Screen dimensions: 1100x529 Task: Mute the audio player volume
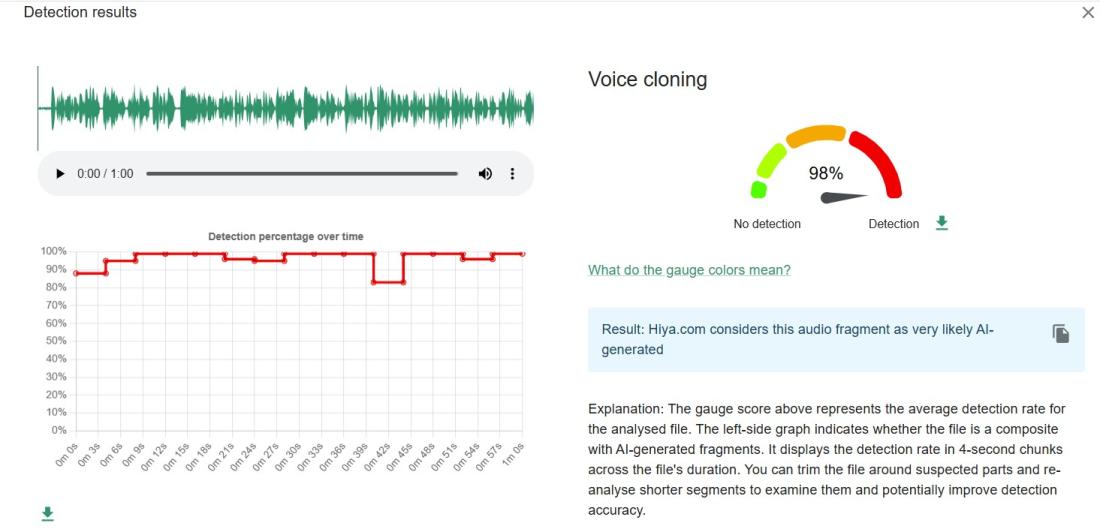[x=485, y=174]
